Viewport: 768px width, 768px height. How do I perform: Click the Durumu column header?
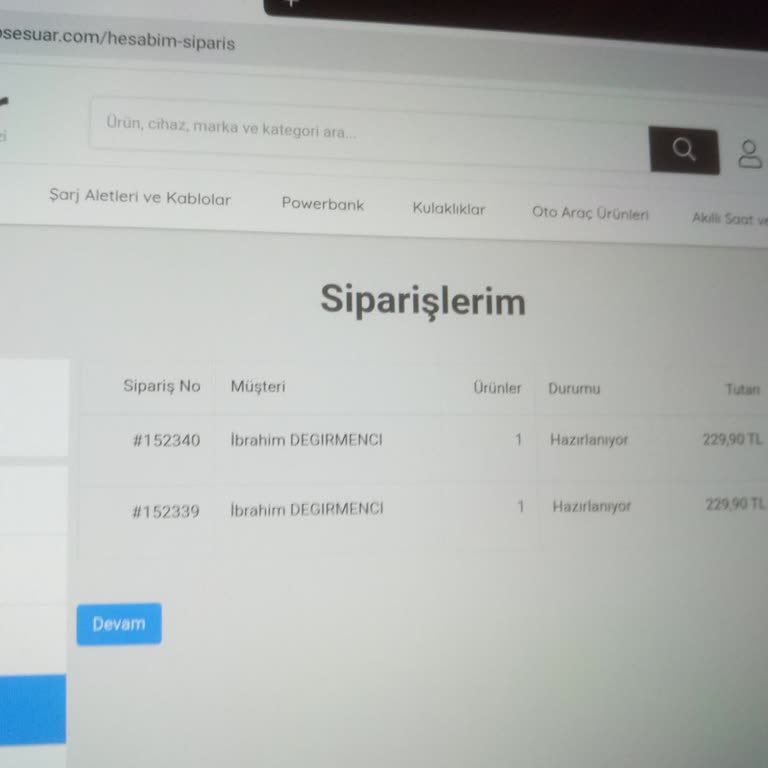[x=574, y=389]
